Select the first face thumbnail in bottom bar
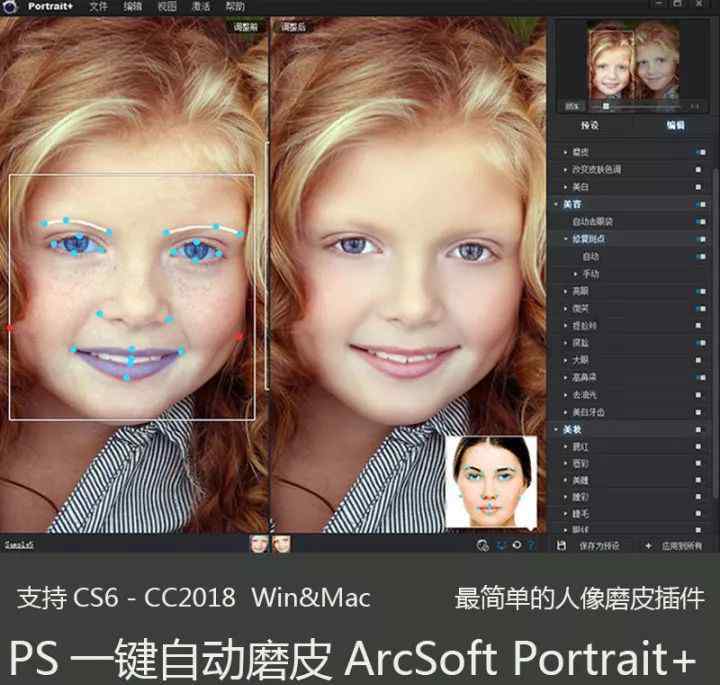720x685 pixels. (x=258, y=544)
